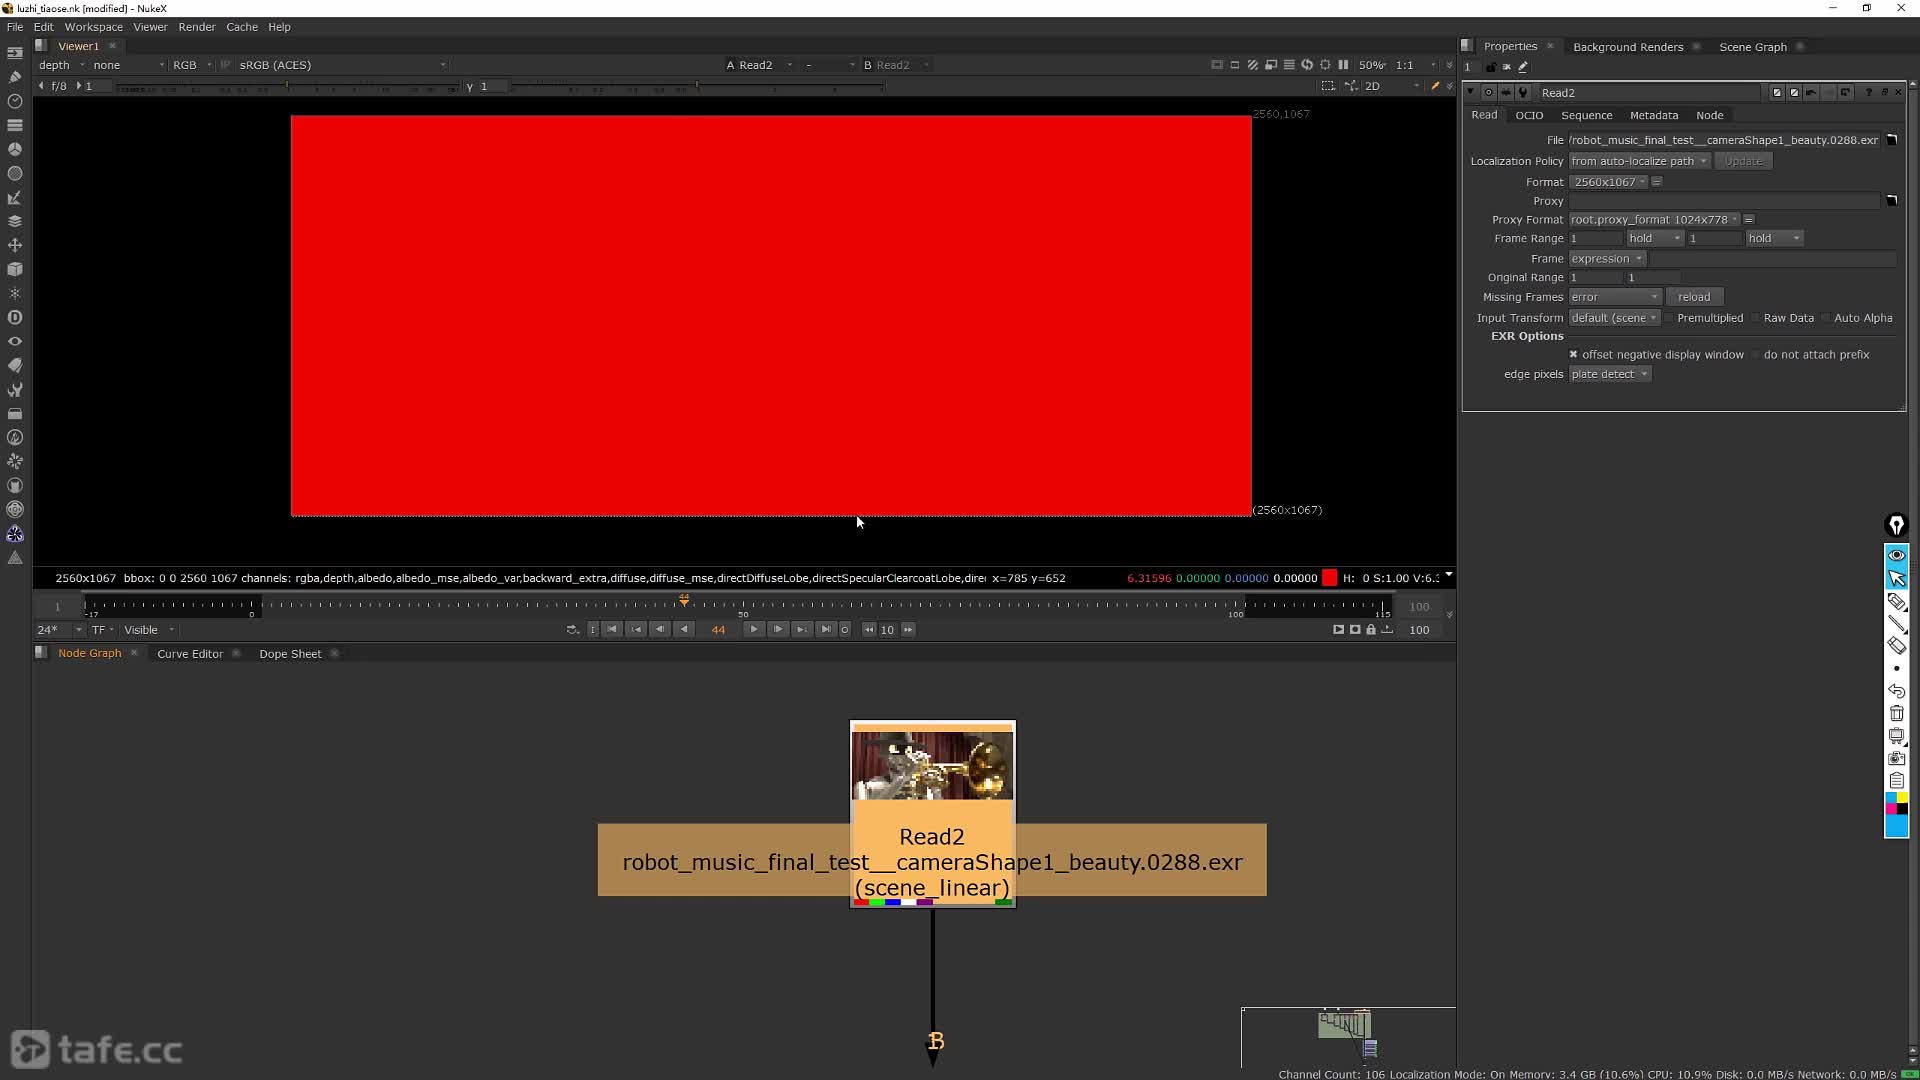1920x1080 pixels.
Task: Open the Draw nodes toolbar menu
Action: tap(15, 77)
